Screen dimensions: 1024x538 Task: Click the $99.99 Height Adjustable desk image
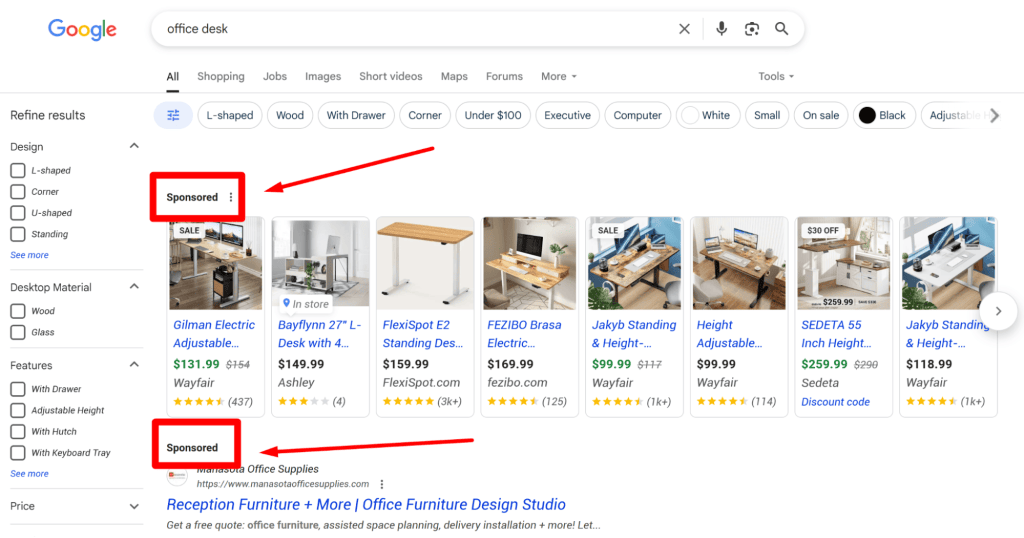(739, 264)
